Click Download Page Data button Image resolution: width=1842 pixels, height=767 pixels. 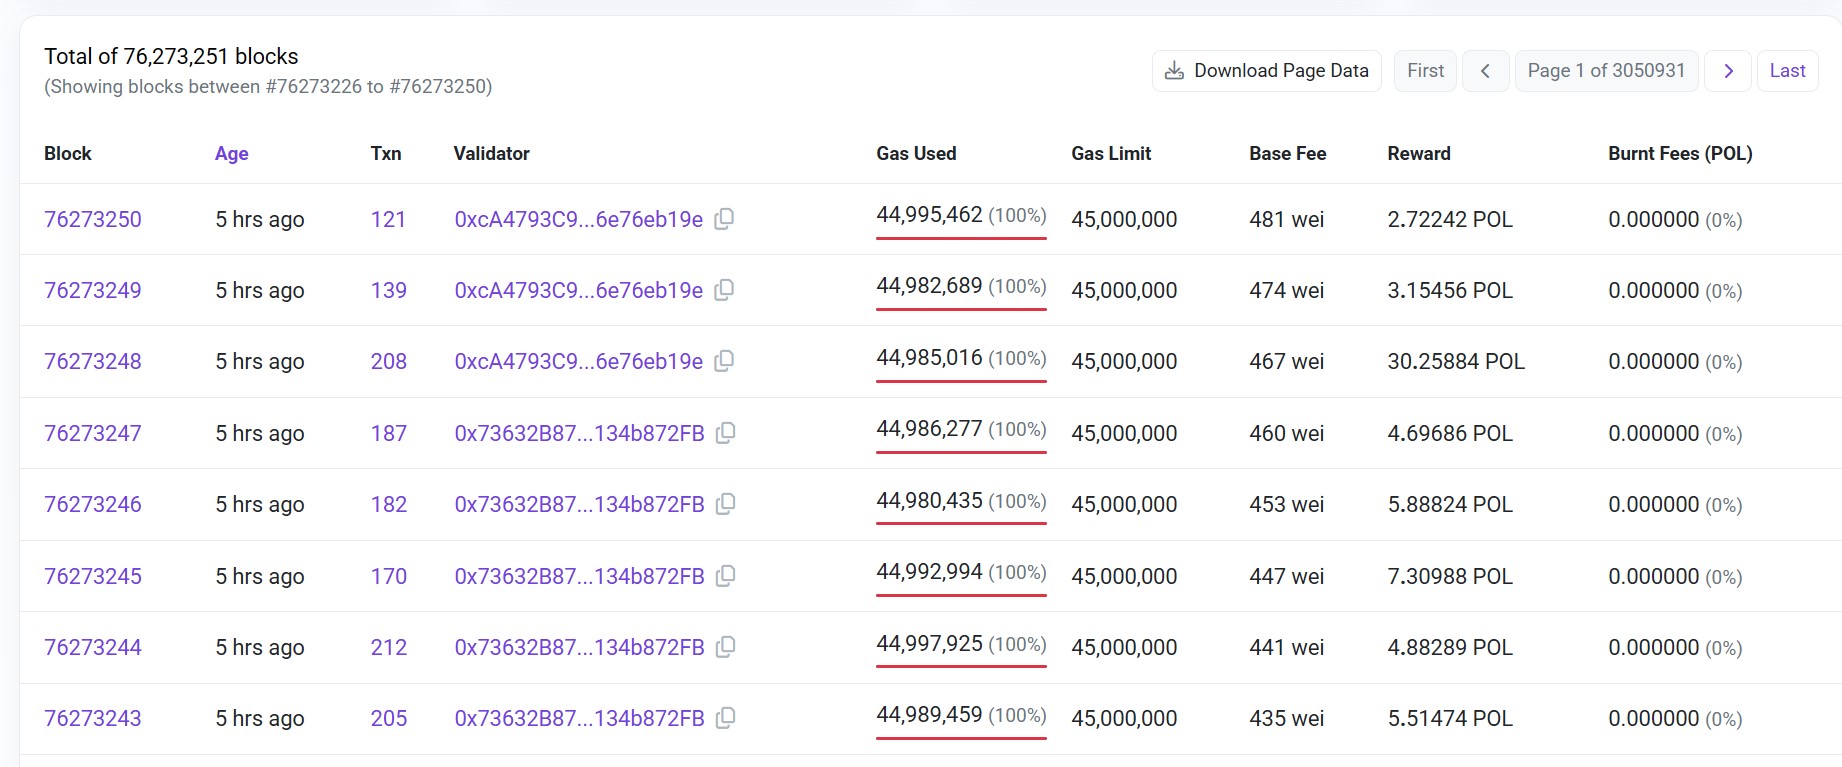tap(1266, 71)
